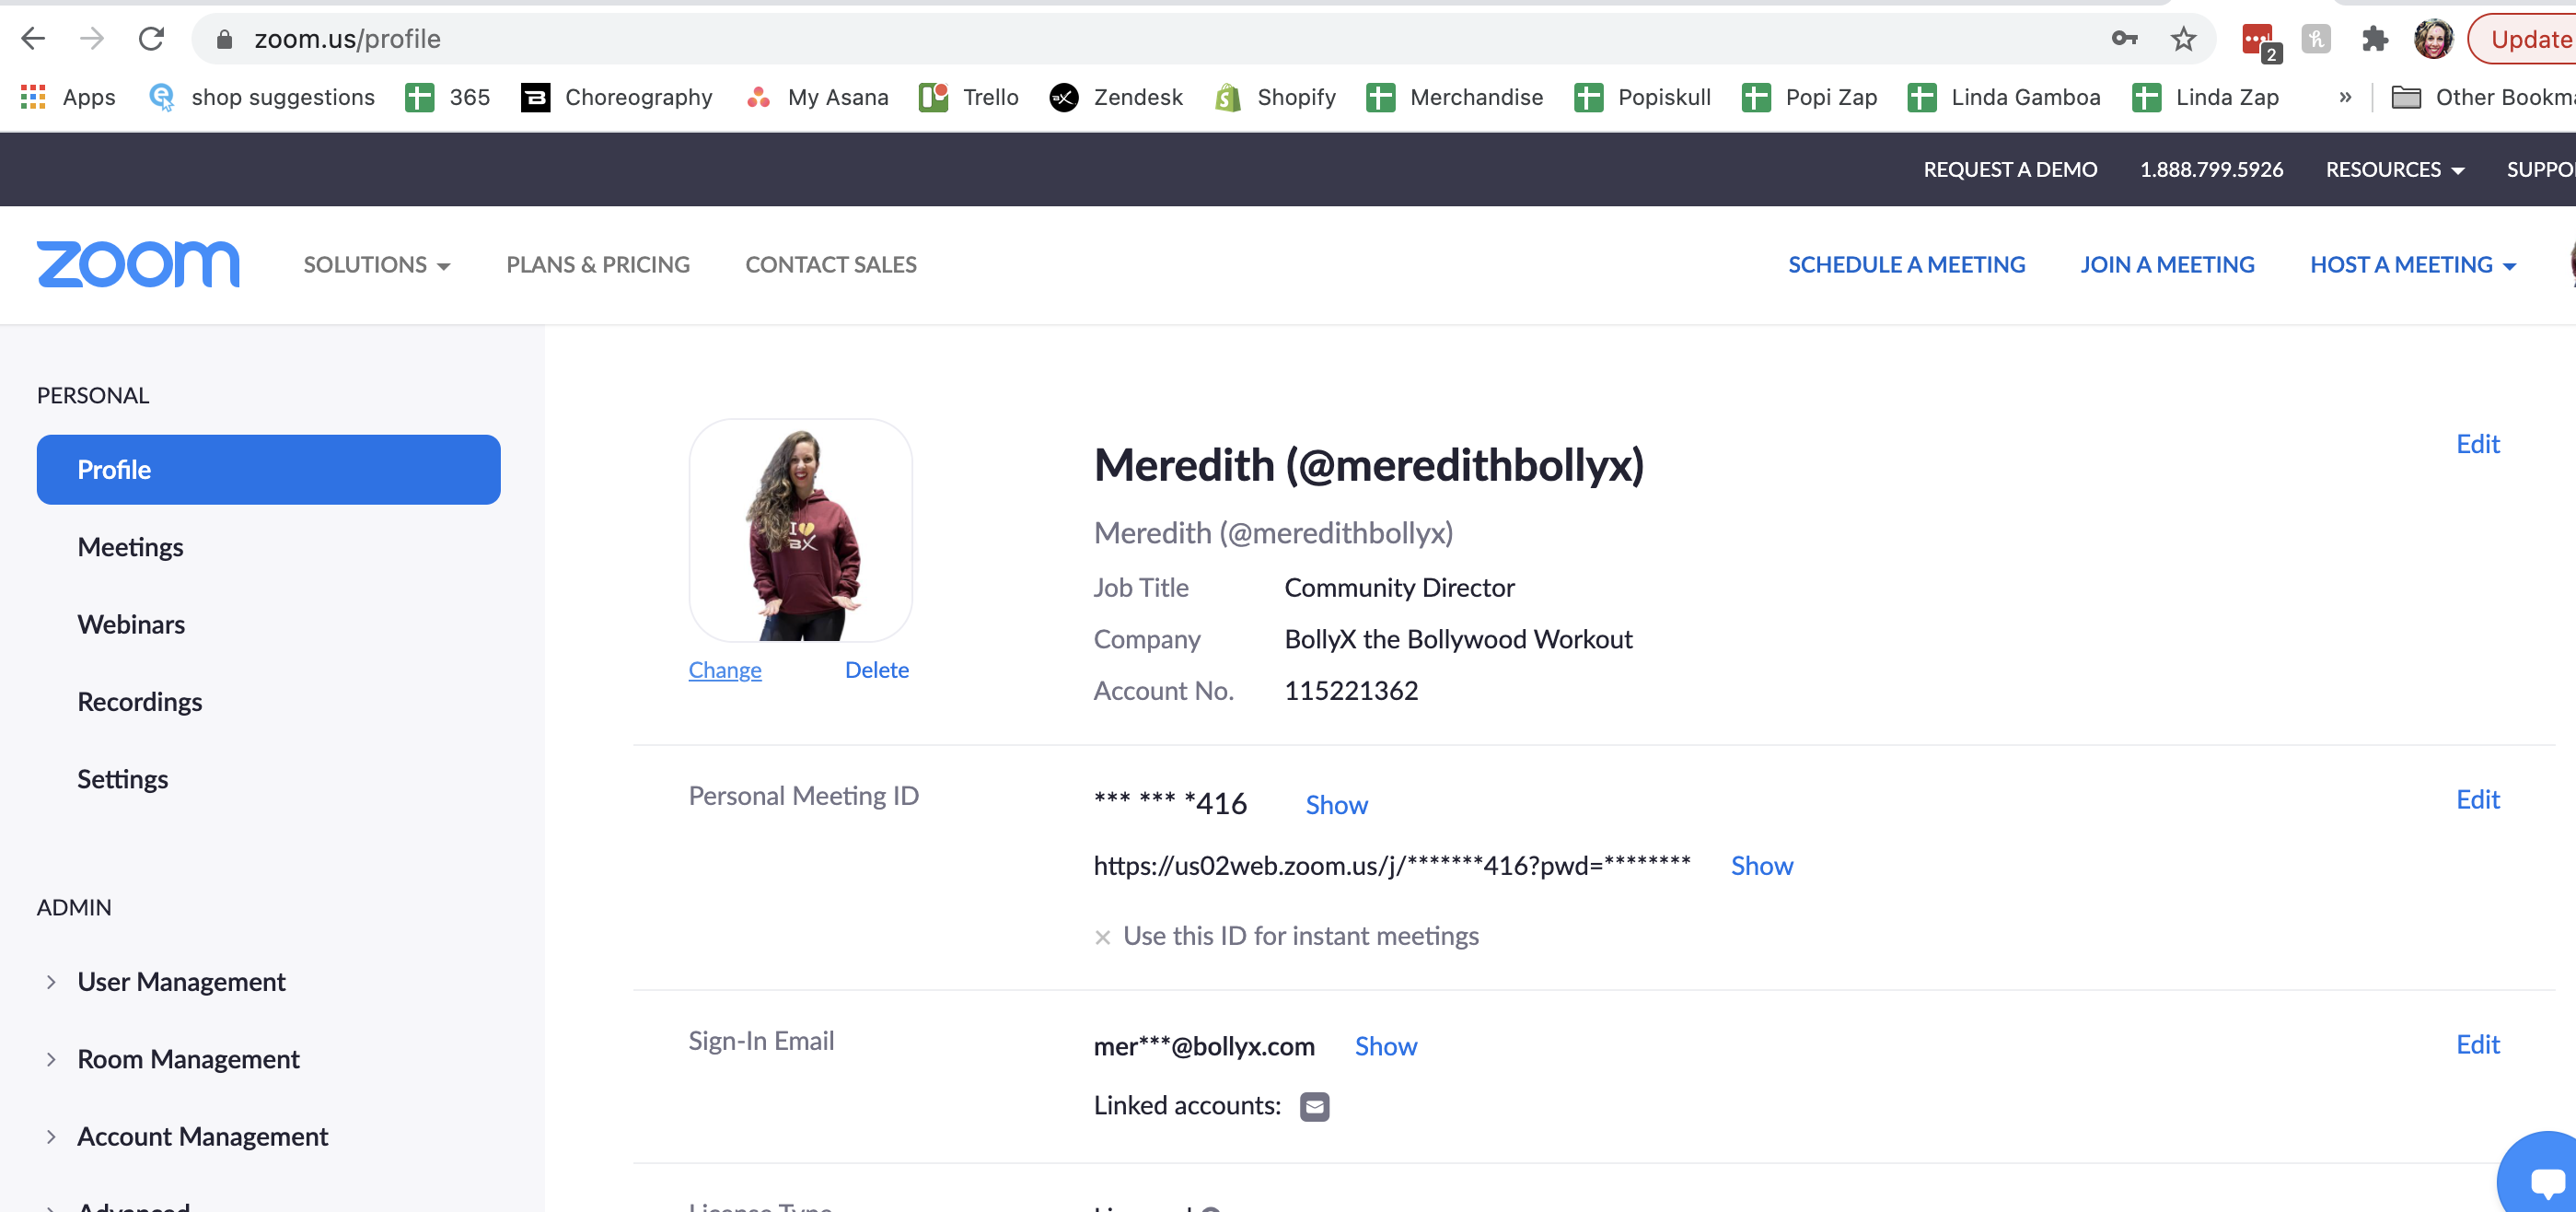Open the Extensions puzzle piece menu
This screenshot has width=2576, height=1212.
[x=2375, y=39]
